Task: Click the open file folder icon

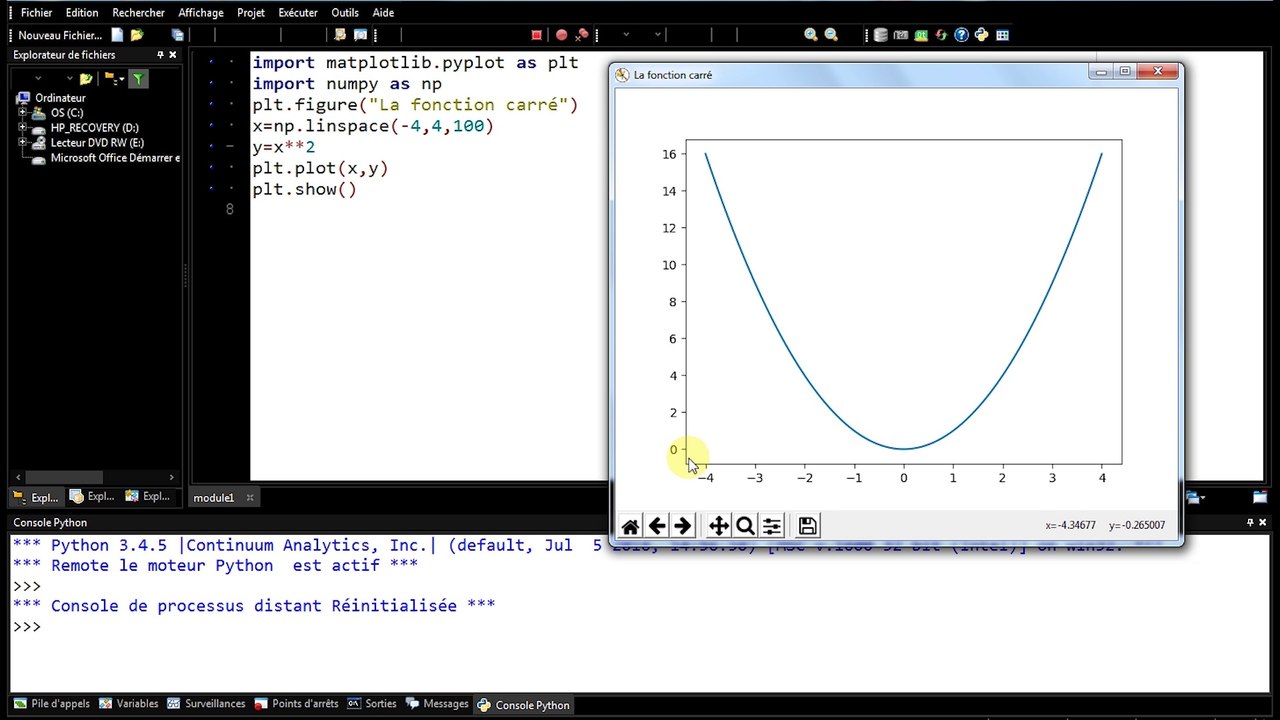Action: pos(137,35)
